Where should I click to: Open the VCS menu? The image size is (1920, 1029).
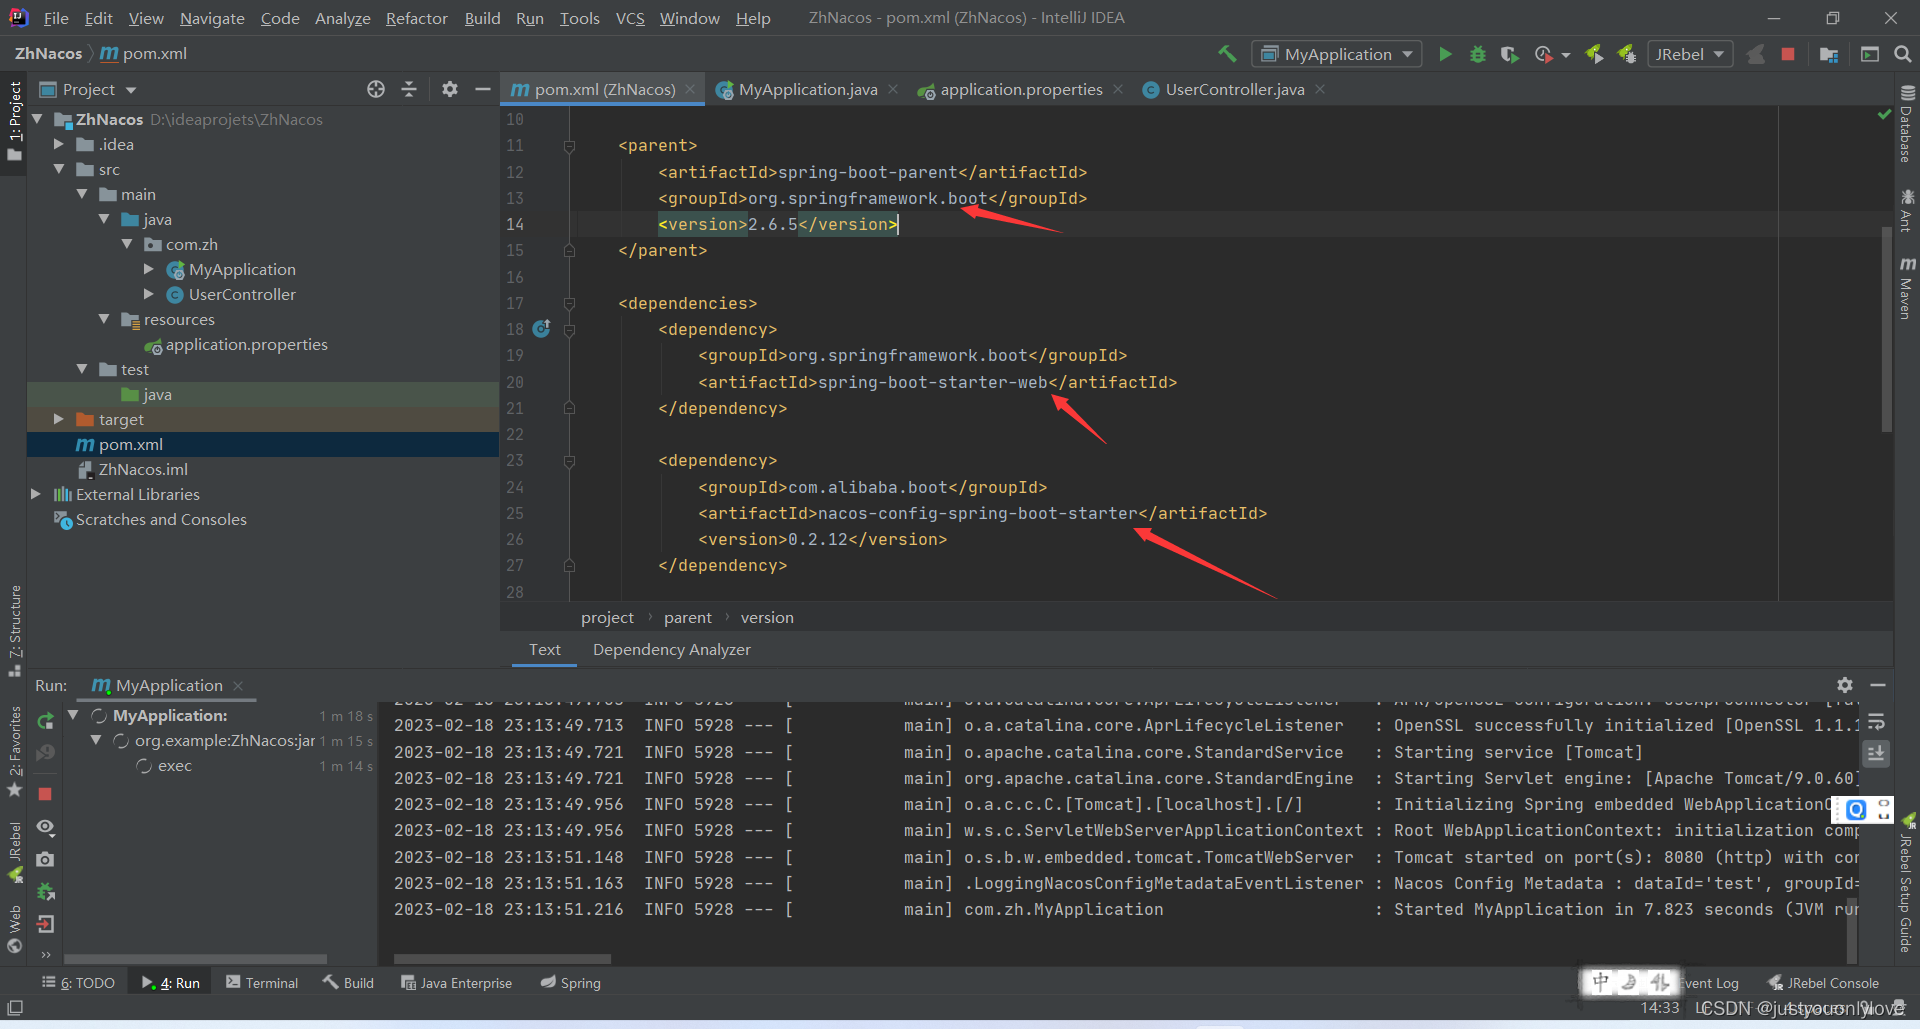point(630,18)
